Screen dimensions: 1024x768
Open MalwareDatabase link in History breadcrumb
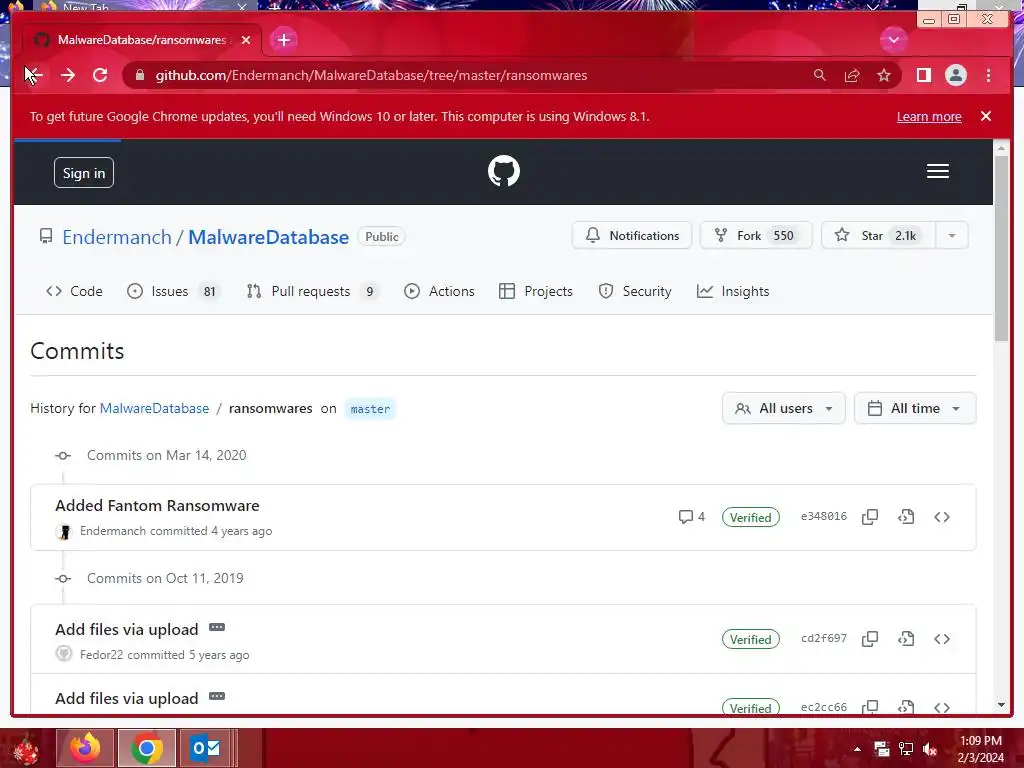(x=154, y=408)
